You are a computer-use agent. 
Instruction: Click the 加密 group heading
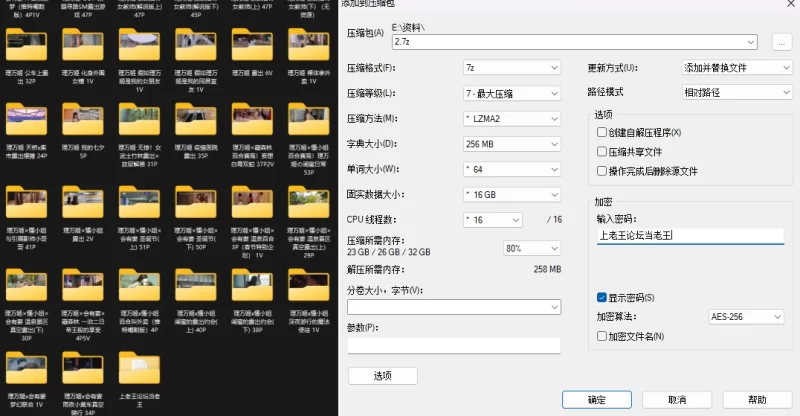[x=603, y=202]
